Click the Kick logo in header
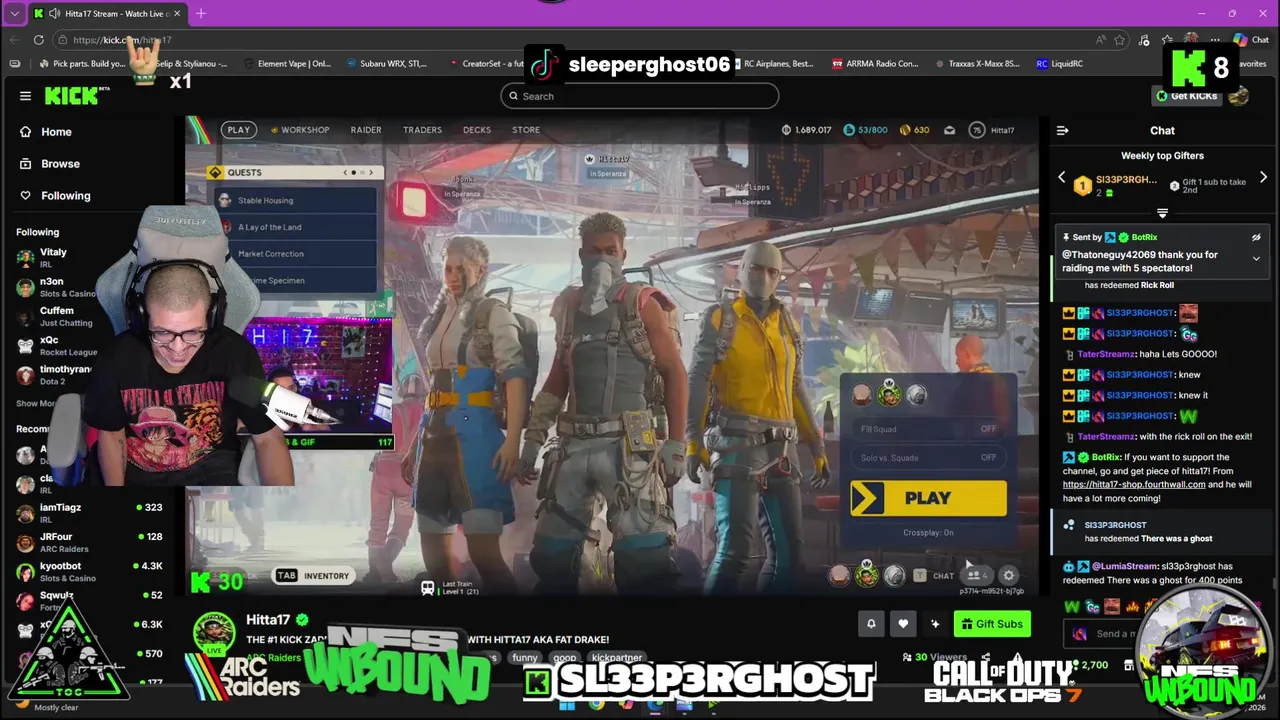The height and width of the screenshot is (720, 1280). pos(72,96)
